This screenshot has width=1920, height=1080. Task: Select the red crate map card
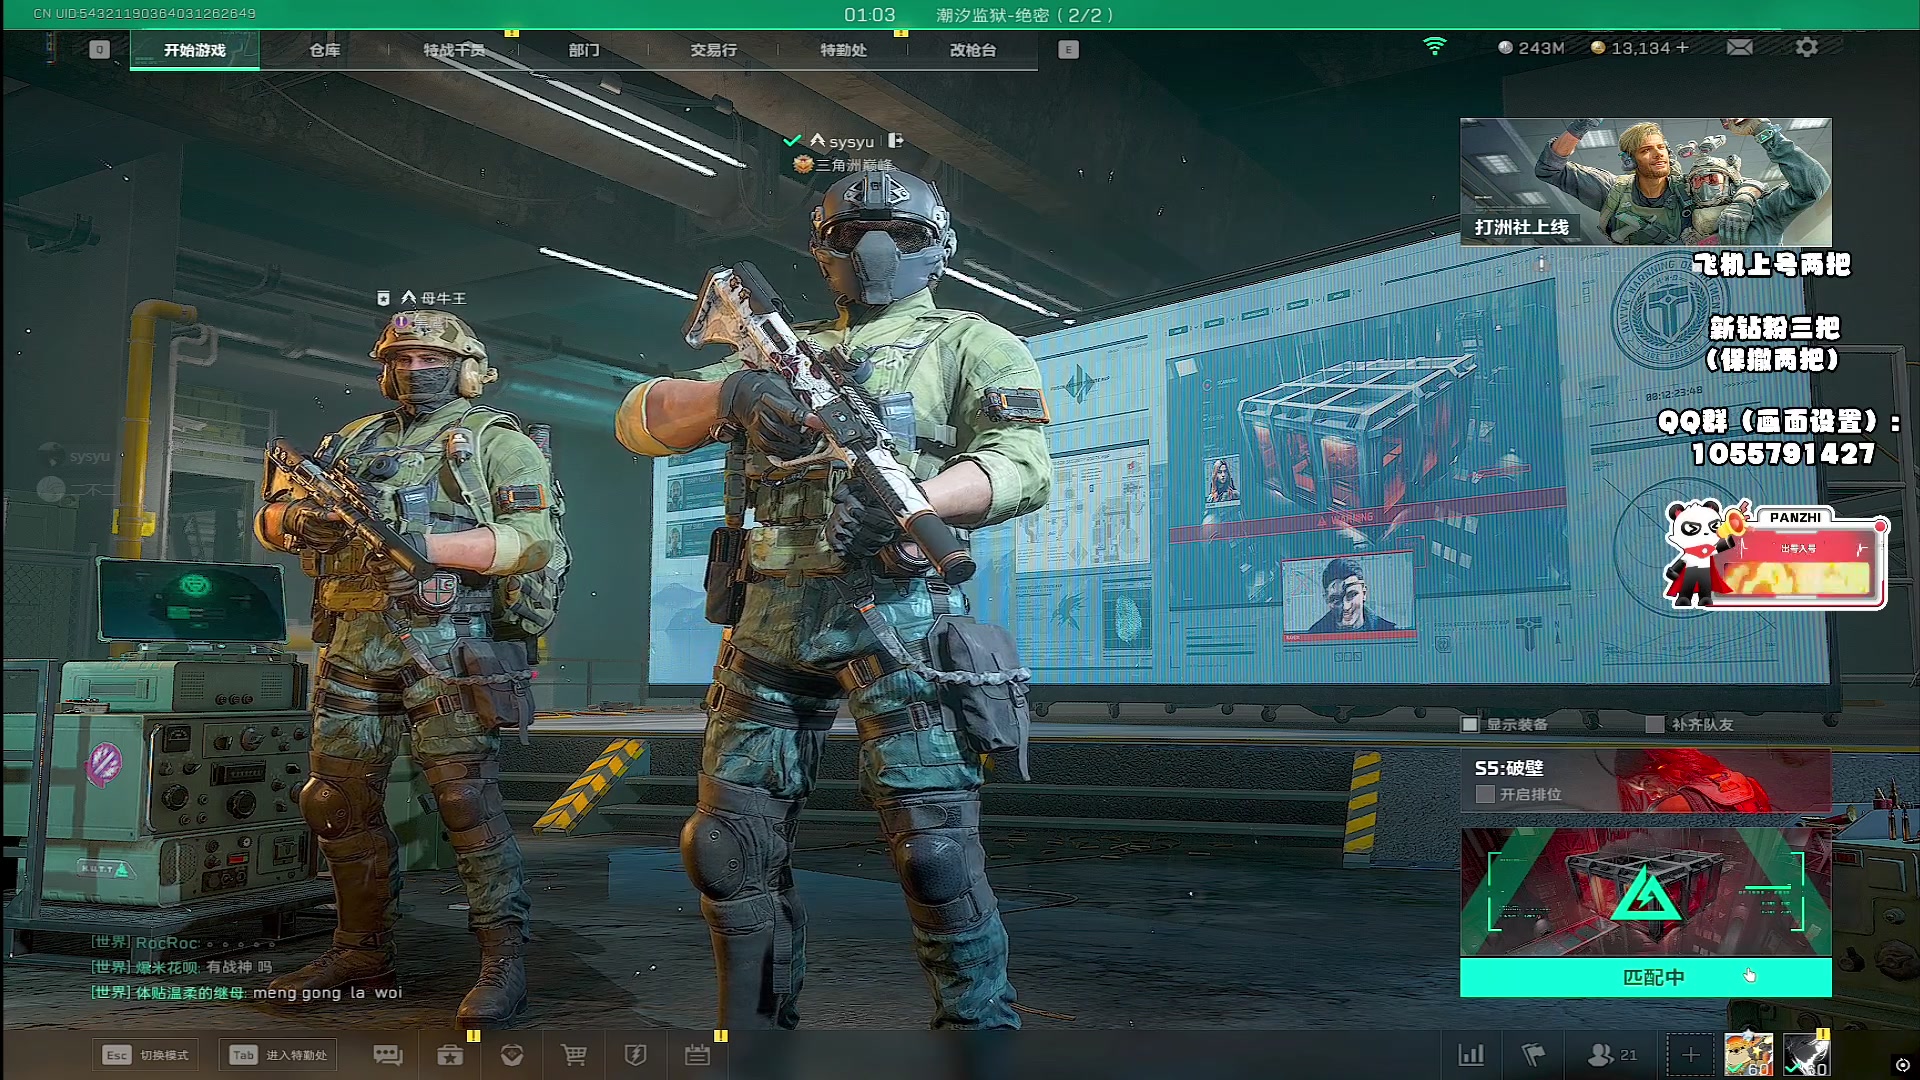click(x=1646, y=891)
